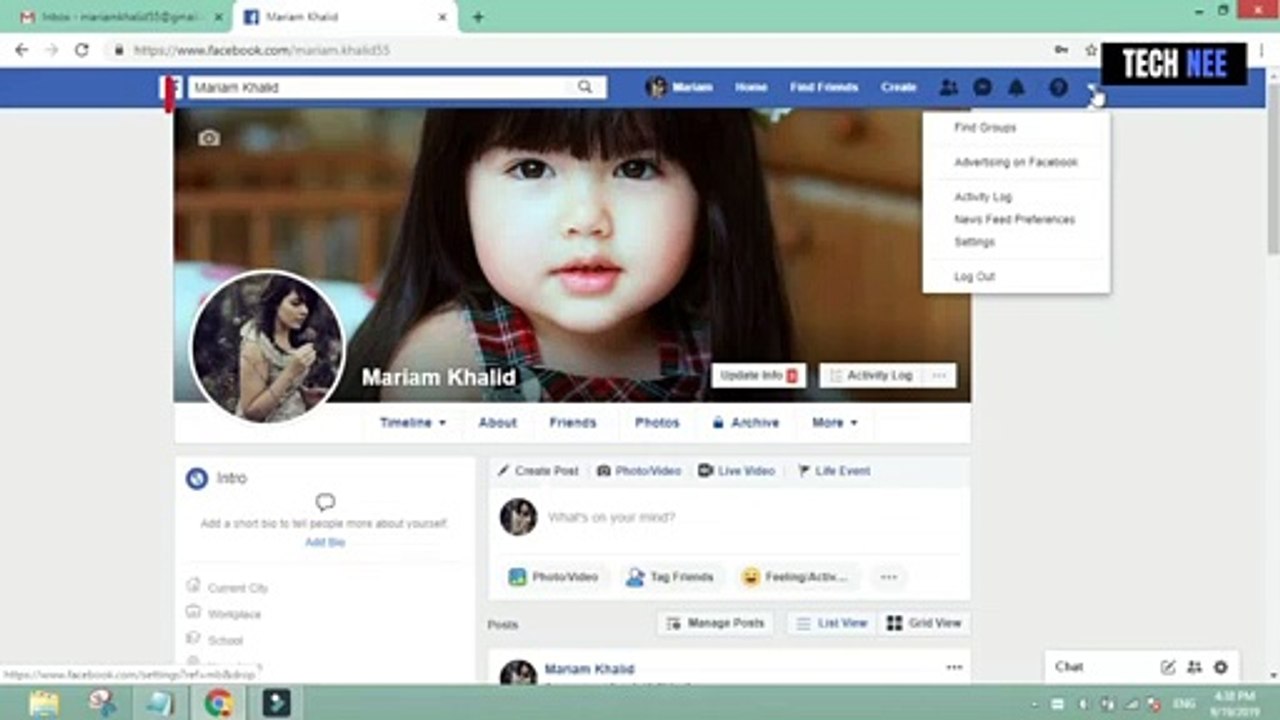Bookmark page with star icon
This screenshot has height=720, width=1280.
1091,50
